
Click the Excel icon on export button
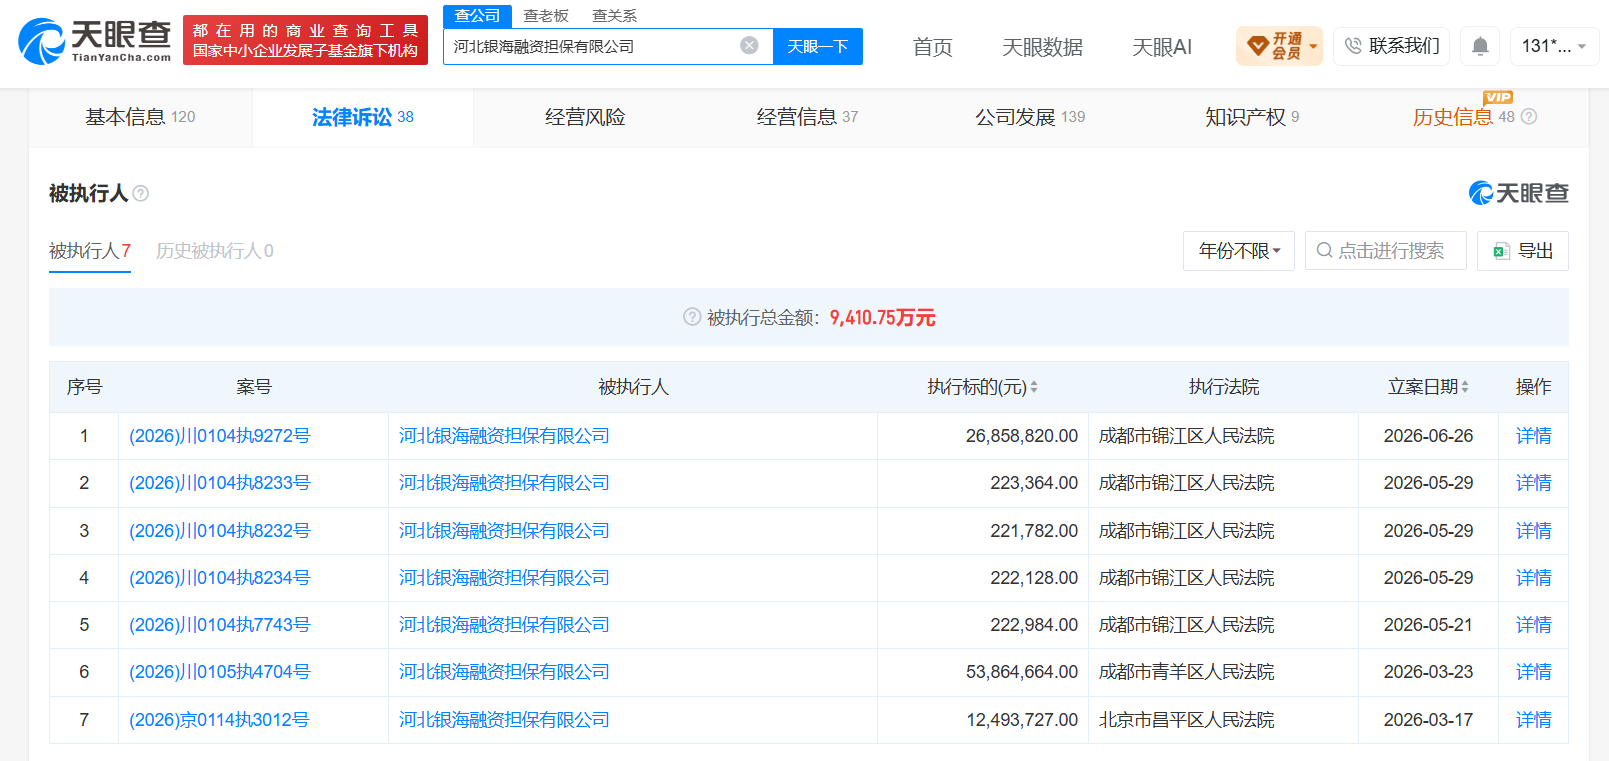point(1501,251)
